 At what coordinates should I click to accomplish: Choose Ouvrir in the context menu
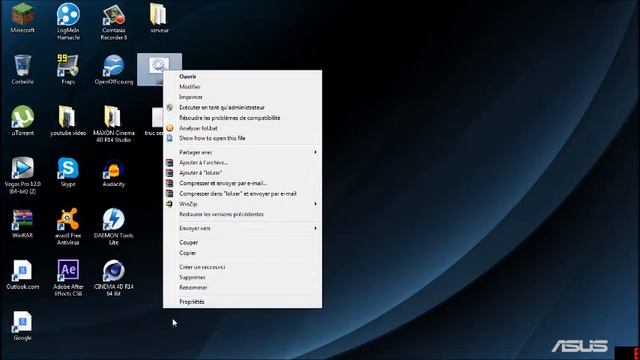tap(242, 76)
